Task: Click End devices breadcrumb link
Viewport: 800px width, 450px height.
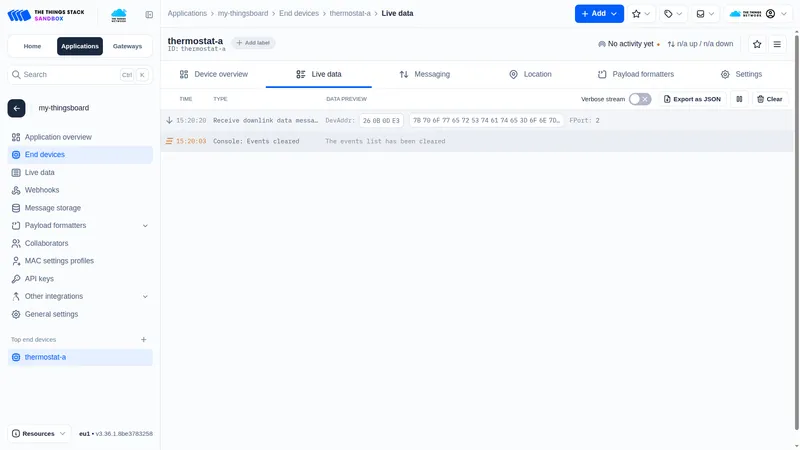Action: pyautogui.click(x=299, y=13)
